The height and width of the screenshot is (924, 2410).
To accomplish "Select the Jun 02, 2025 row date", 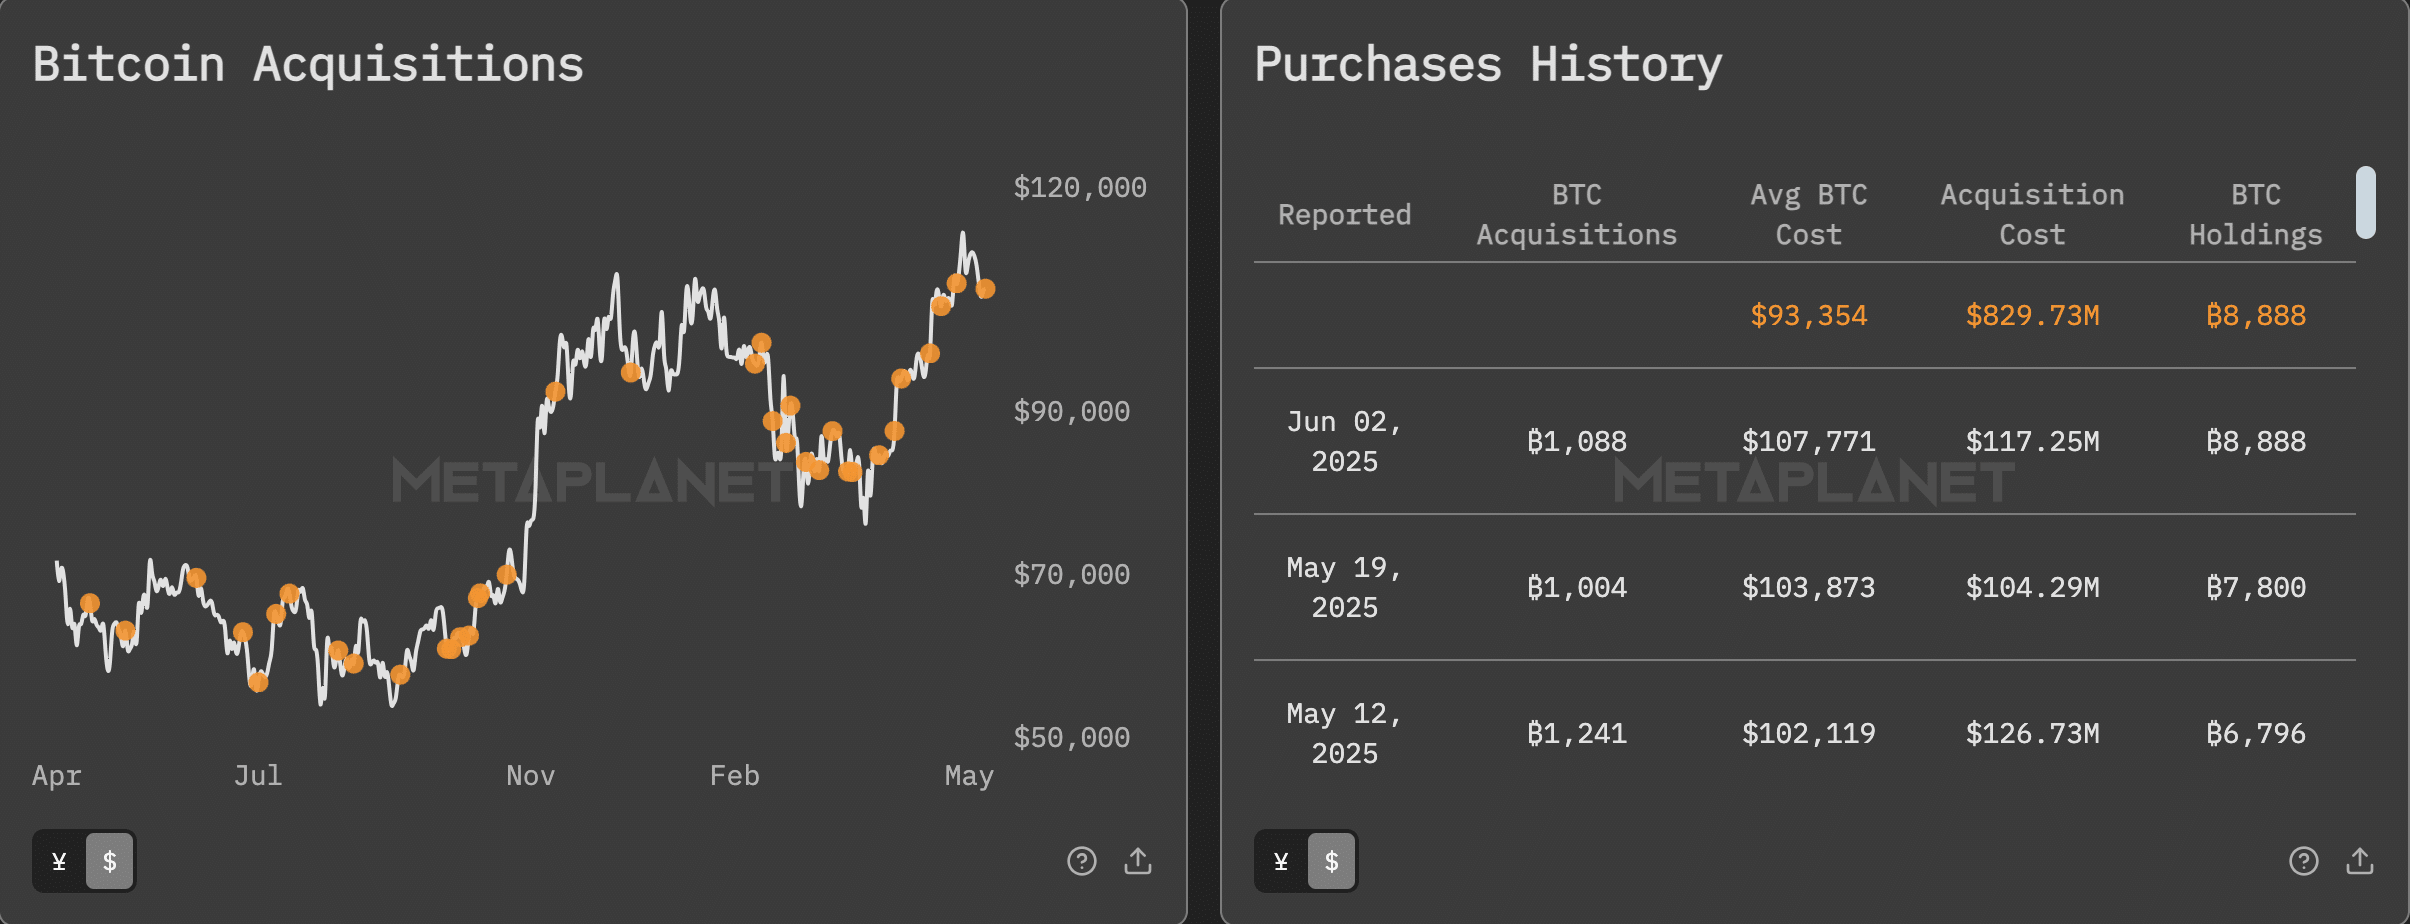I will tap(1344, 441).
